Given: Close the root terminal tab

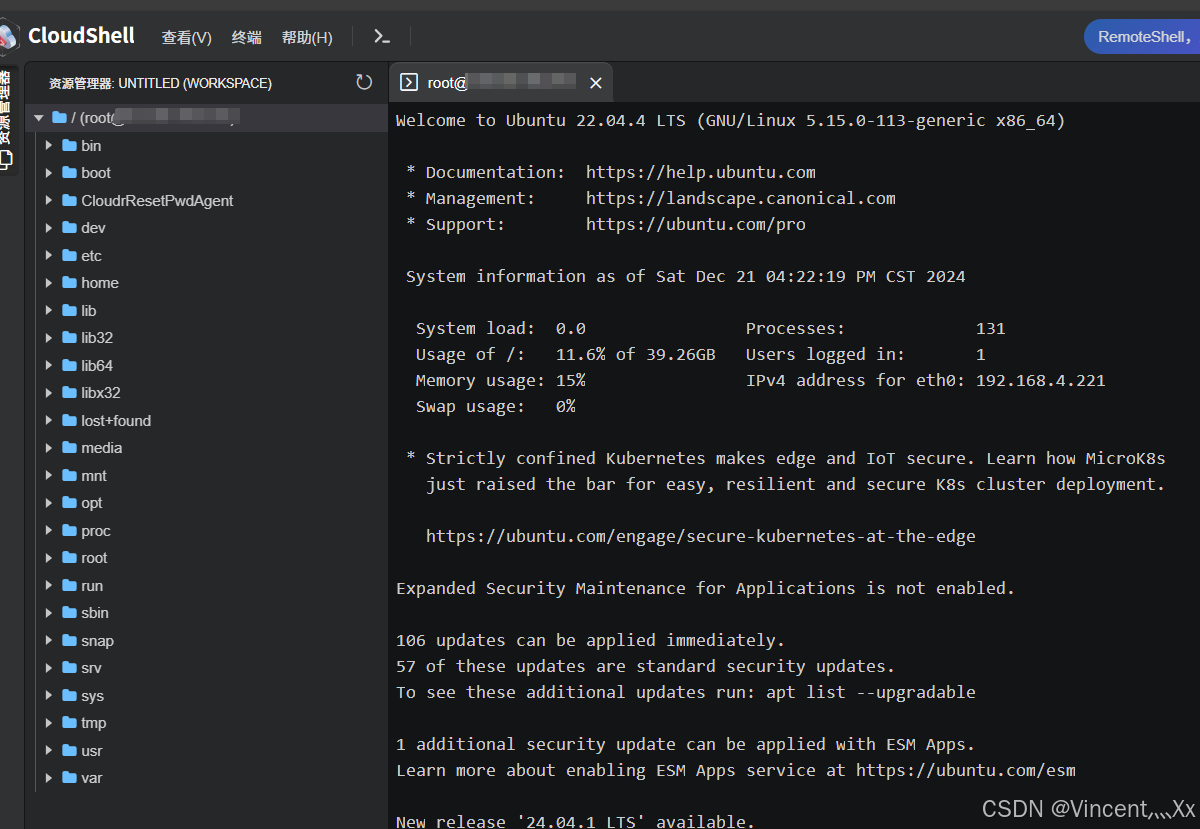Looking at the screenshot, I should (x=596, y=83).
